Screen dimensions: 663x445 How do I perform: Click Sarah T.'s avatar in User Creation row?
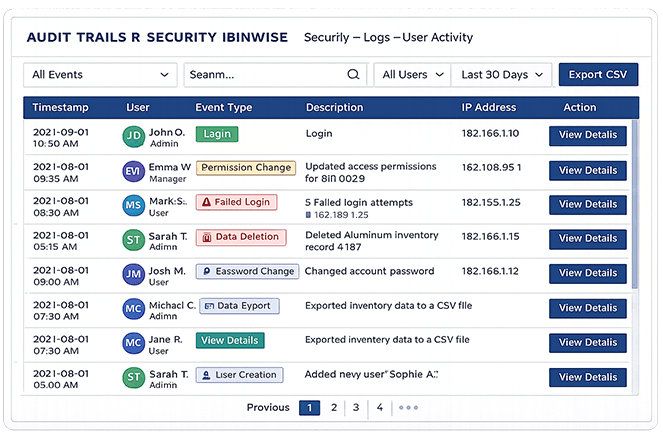point(134,377)
